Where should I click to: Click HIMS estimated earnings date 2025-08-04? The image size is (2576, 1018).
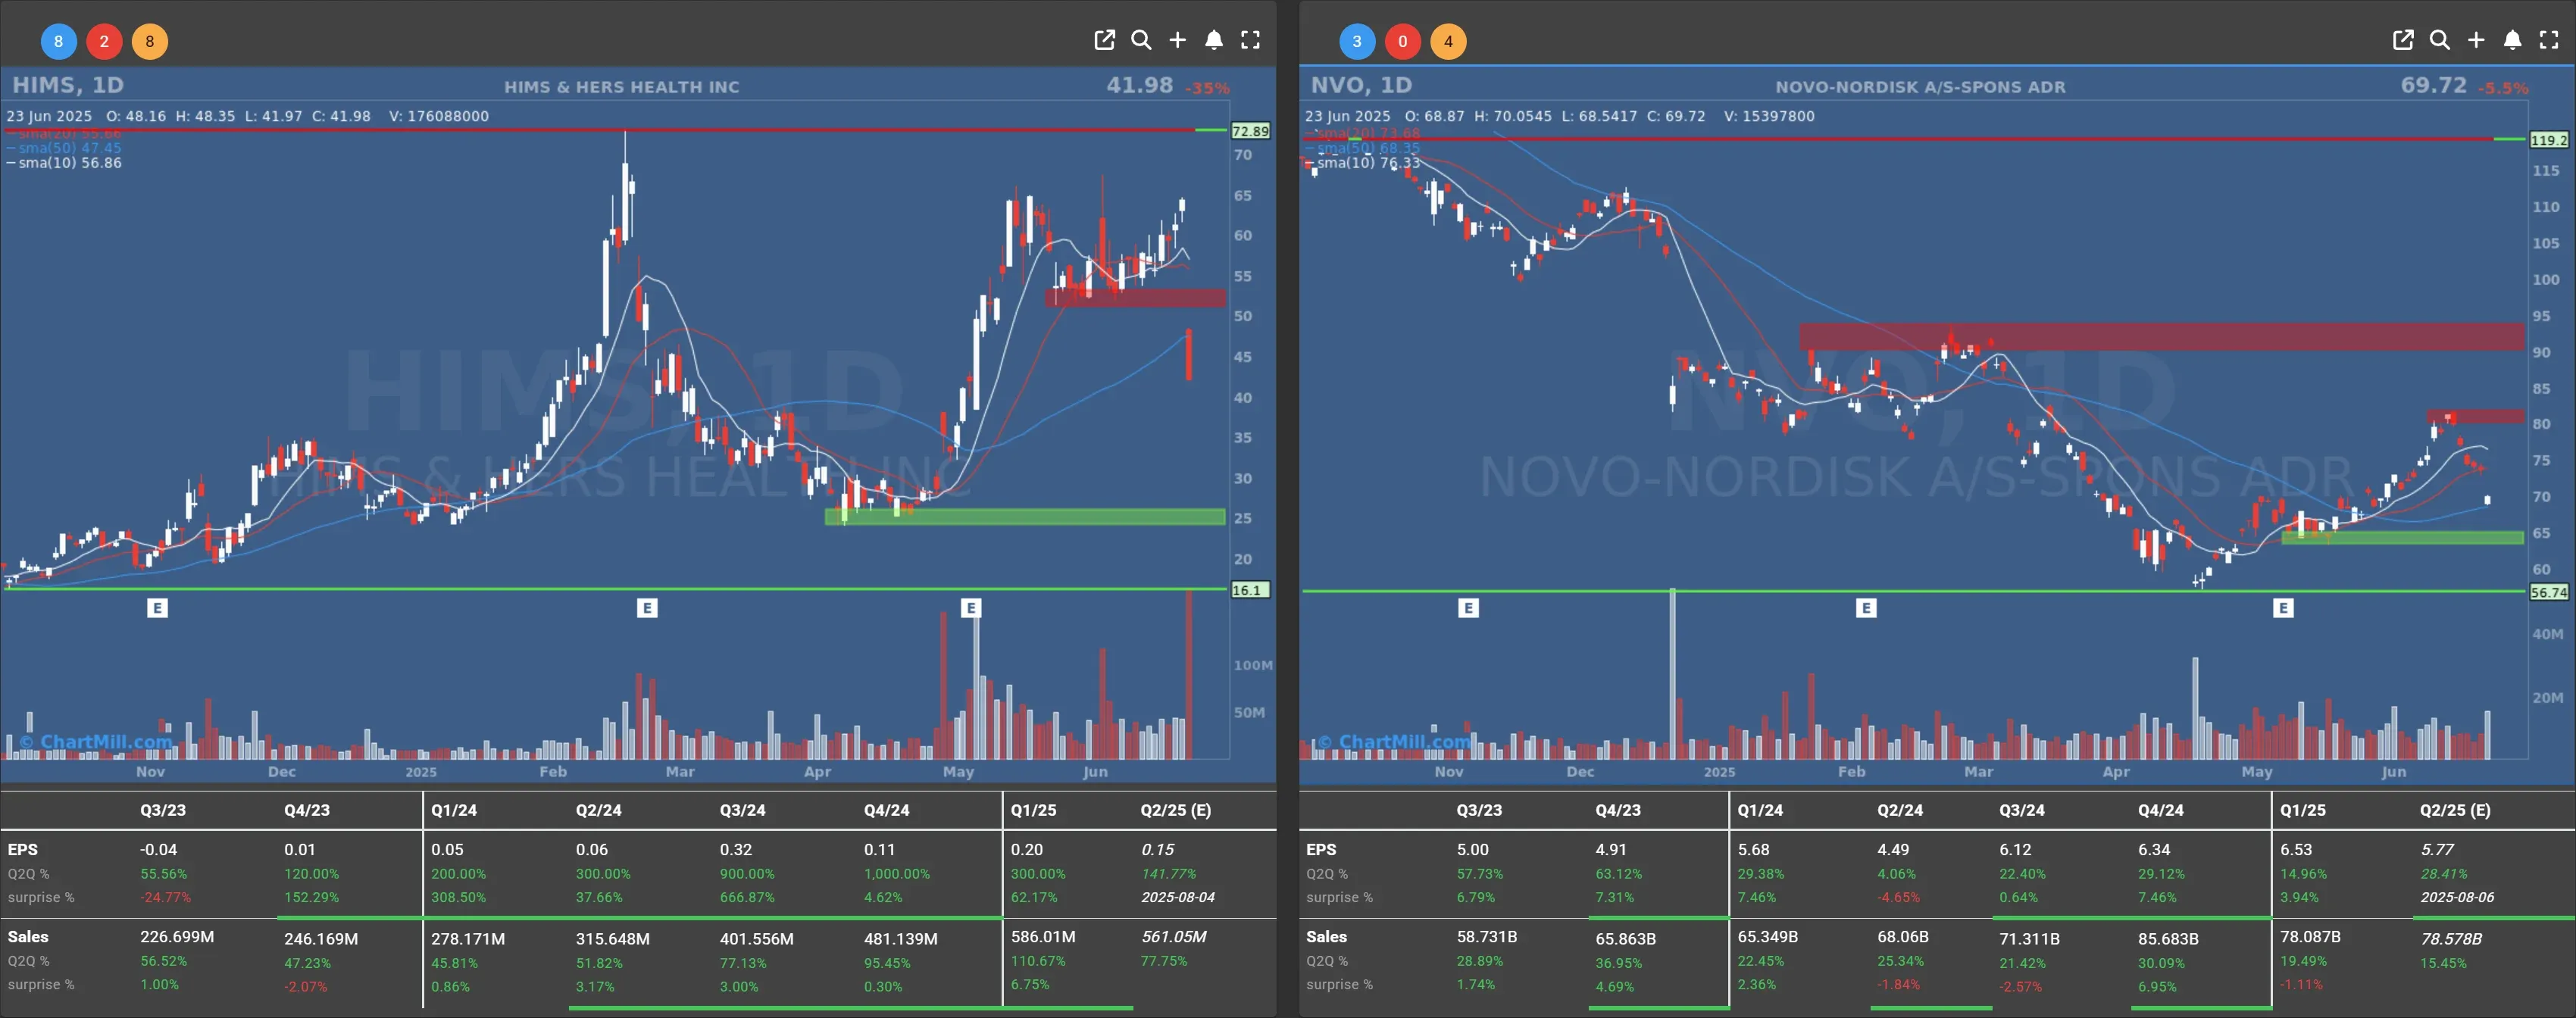1178,897
